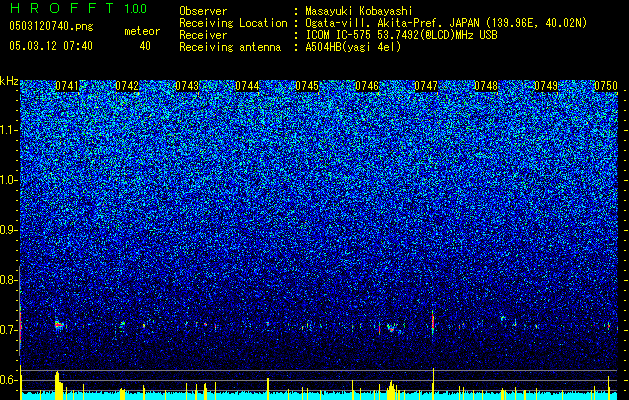Viewport: 629px width, 400px height.
Task: Click the 0744 time marker
Action: coord(247,86)
